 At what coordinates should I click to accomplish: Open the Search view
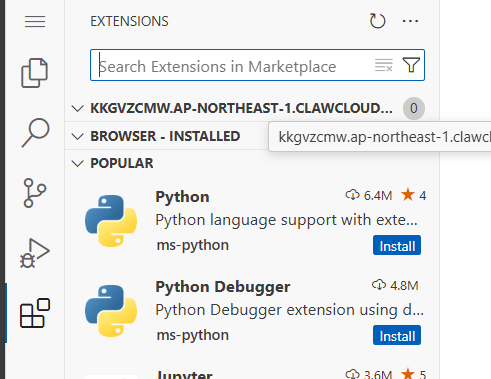35,132
